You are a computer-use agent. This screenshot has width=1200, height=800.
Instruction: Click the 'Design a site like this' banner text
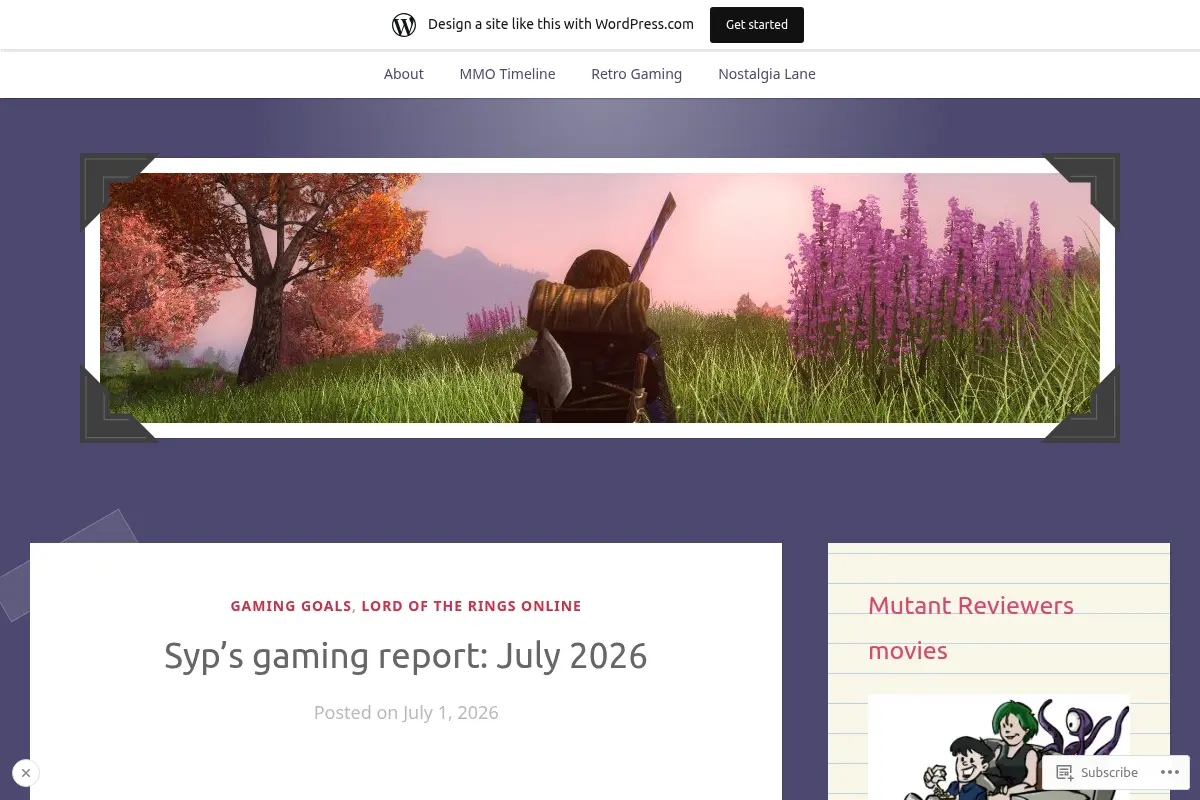click(x=561, y=24)
